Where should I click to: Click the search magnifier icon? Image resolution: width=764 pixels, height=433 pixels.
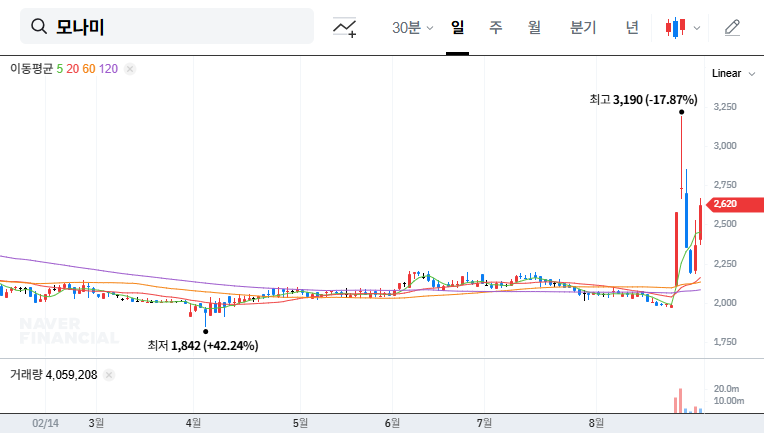click(x=39, y=26)
